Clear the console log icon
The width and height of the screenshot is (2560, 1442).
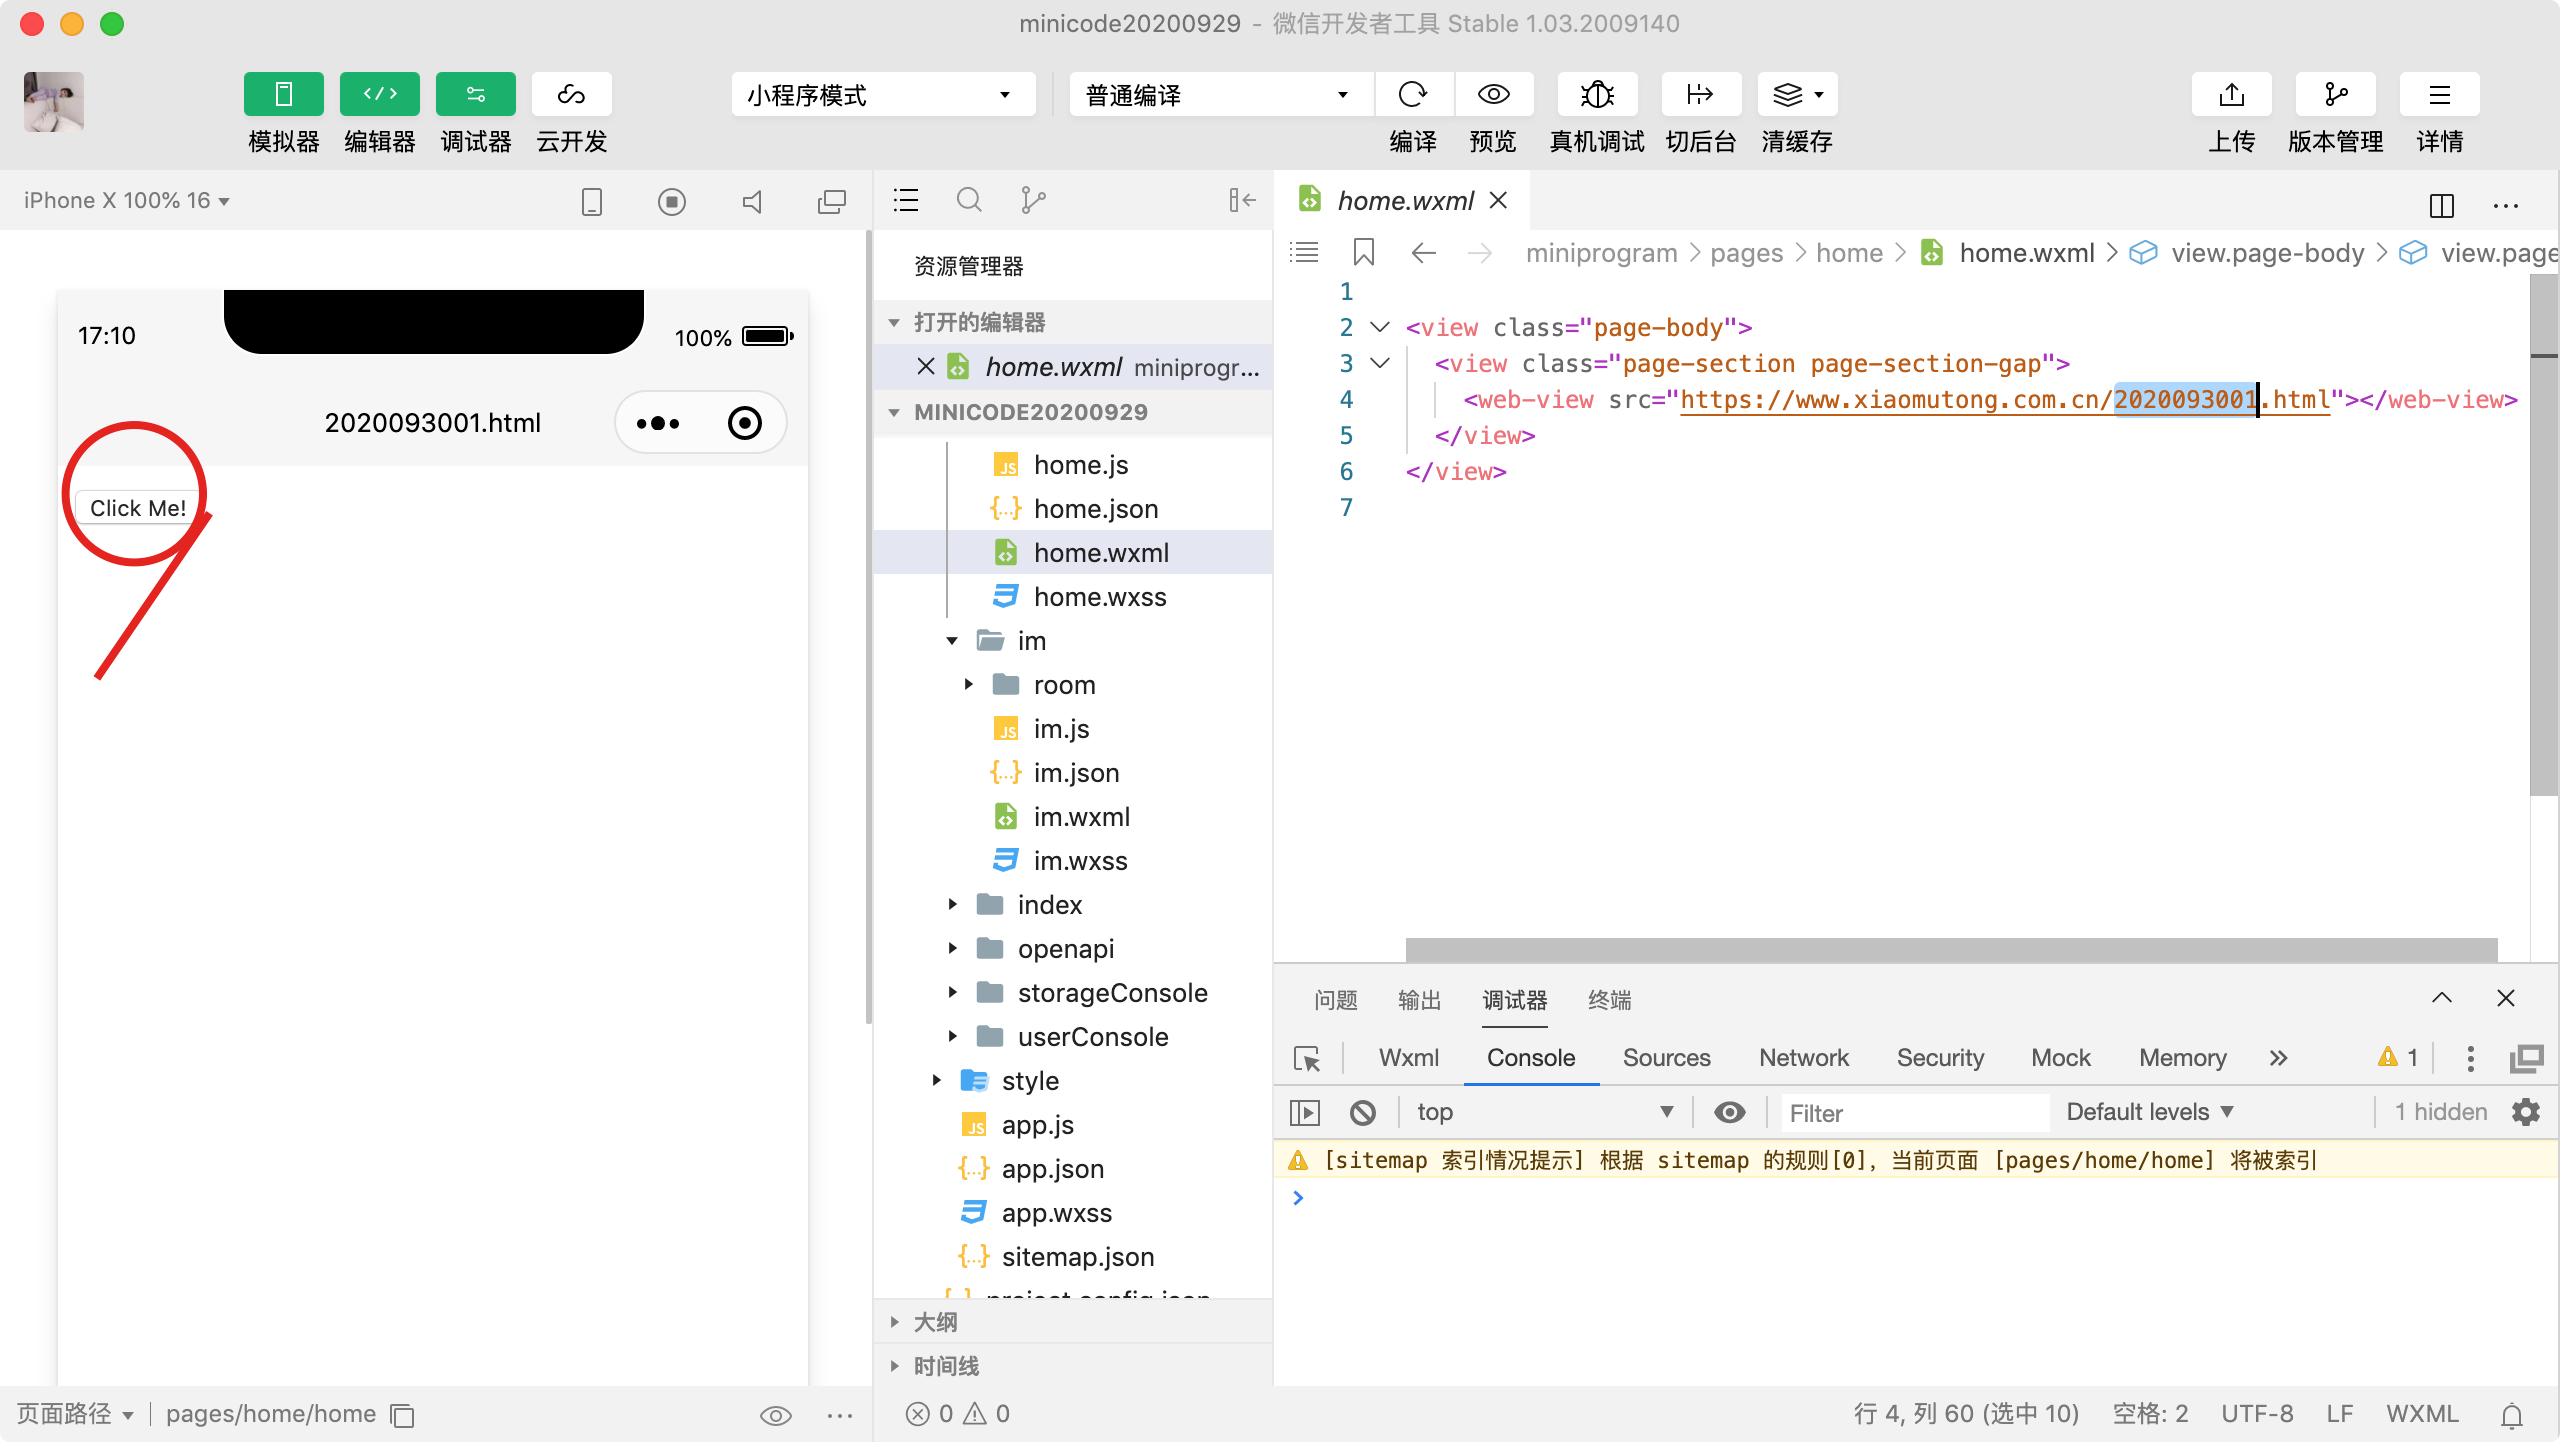(x=1363, y=1112)
